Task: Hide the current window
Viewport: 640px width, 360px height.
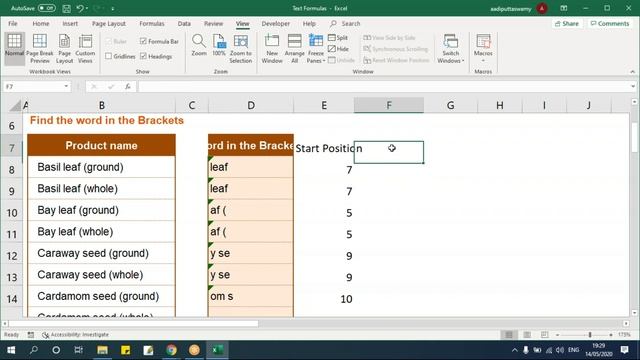Action: pyautogui.click(x=338, y=49)
